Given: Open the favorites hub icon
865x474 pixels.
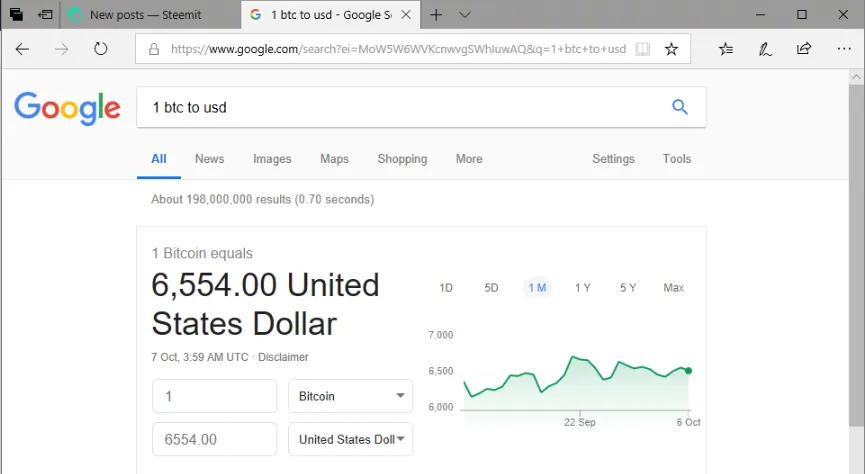Looking at the screenshot, I should (x=726, y=49).
